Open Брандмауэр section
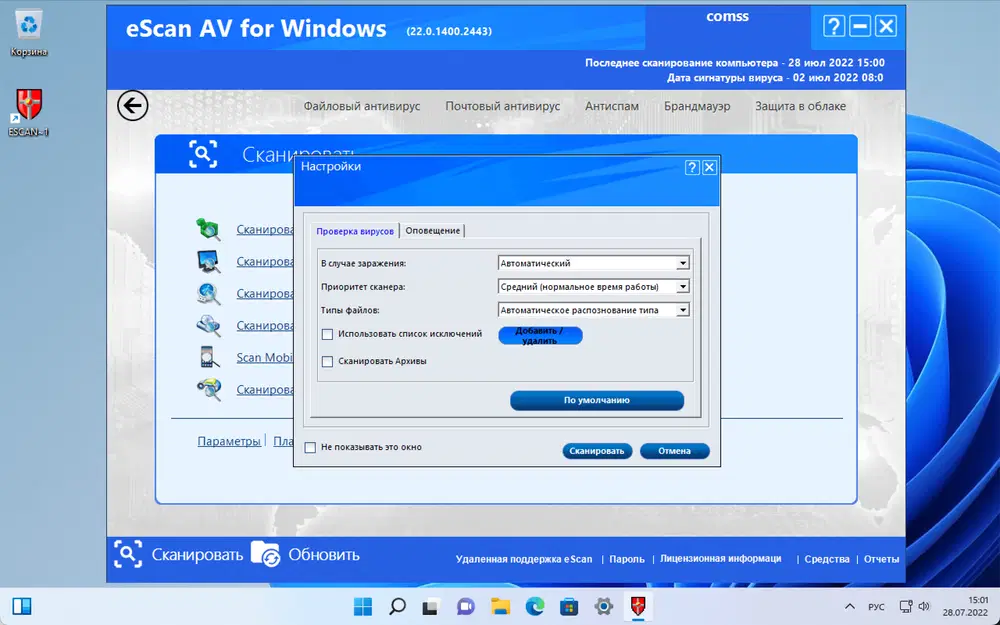The height and width of the screenshot is (625, 1000). pyautogui.click(x=697, y=107)
